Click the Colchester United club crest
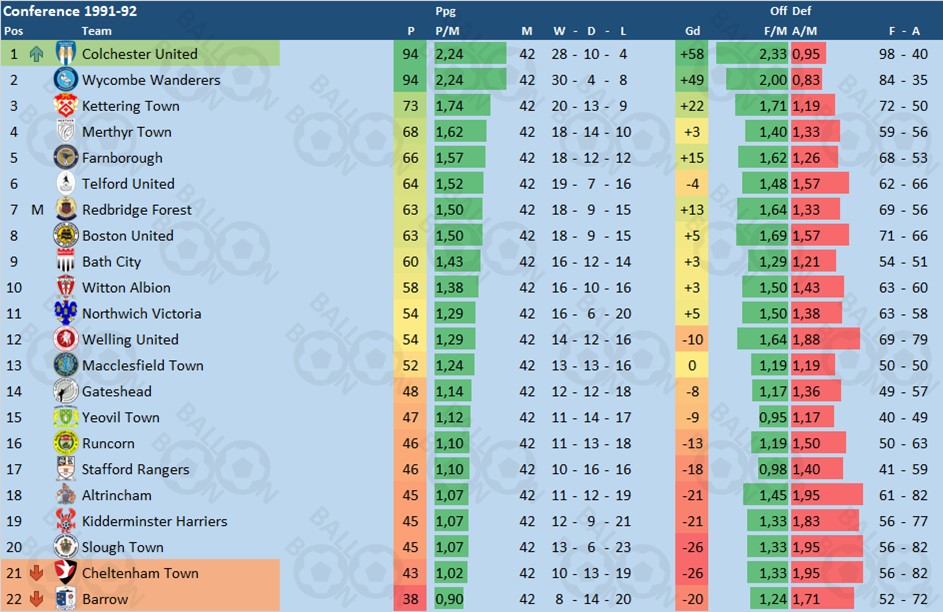Image resolution: width=943 pixels, height=612 pixels. pos(66,54)
